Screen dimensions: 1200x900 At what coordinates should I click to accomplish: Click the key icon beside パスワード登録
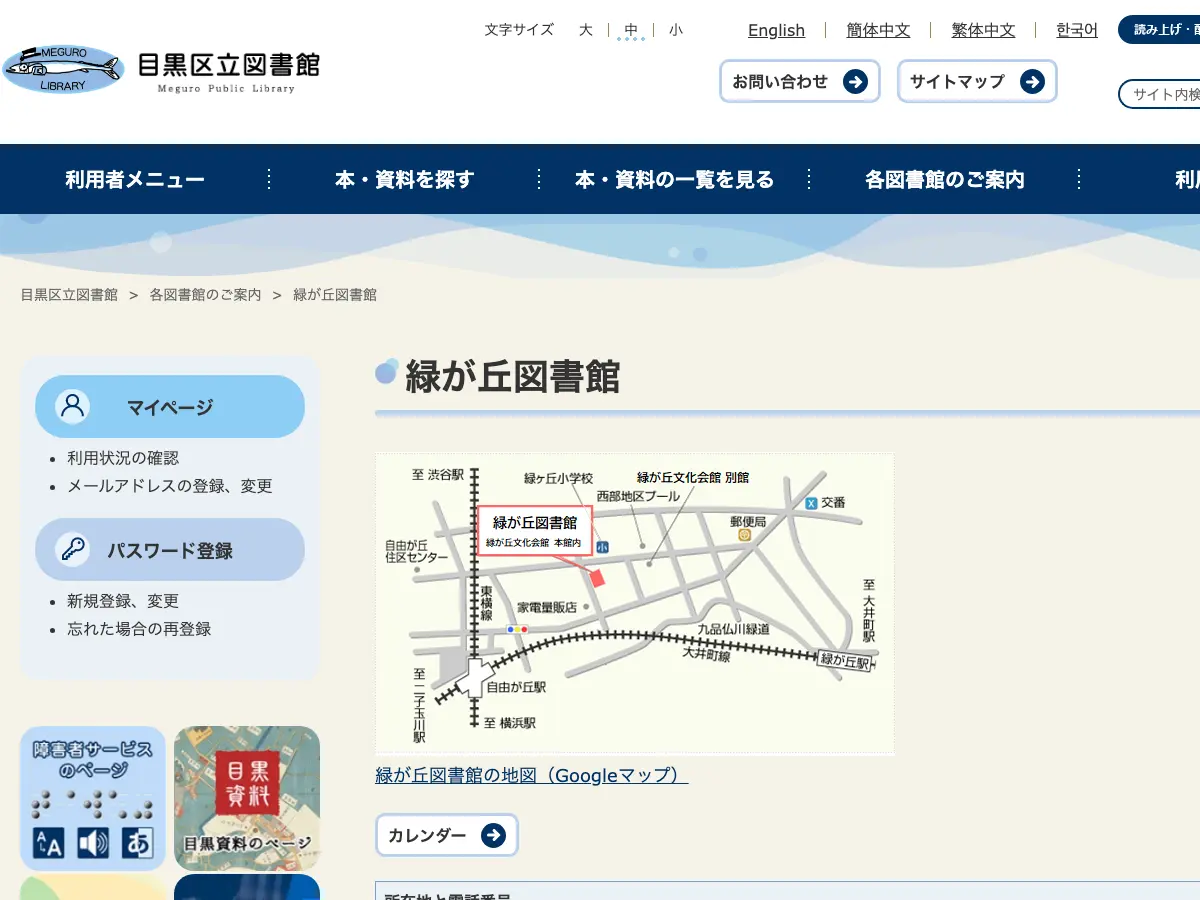[72, 549]
